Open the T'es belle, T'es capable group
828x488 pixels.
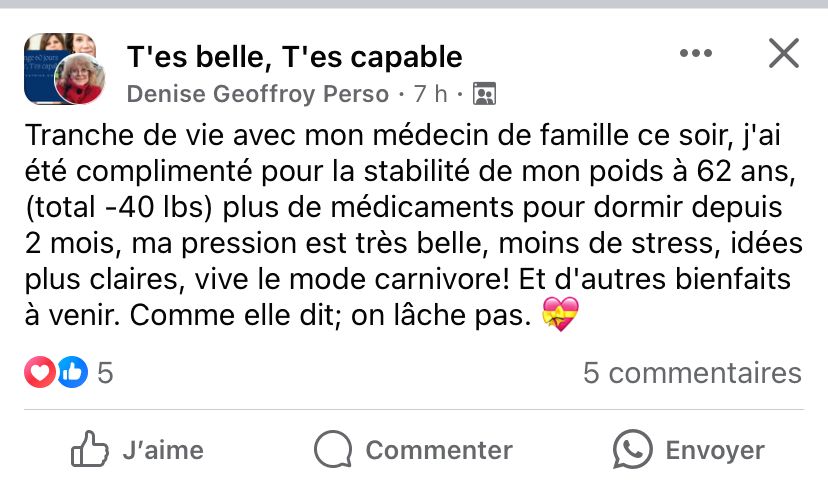(294, 56)
